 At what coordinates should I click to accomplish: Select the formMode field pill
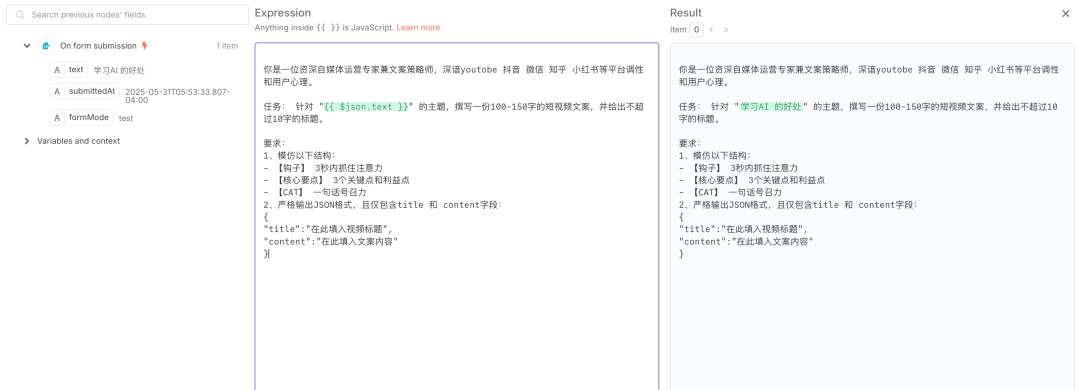pos(81,117)
